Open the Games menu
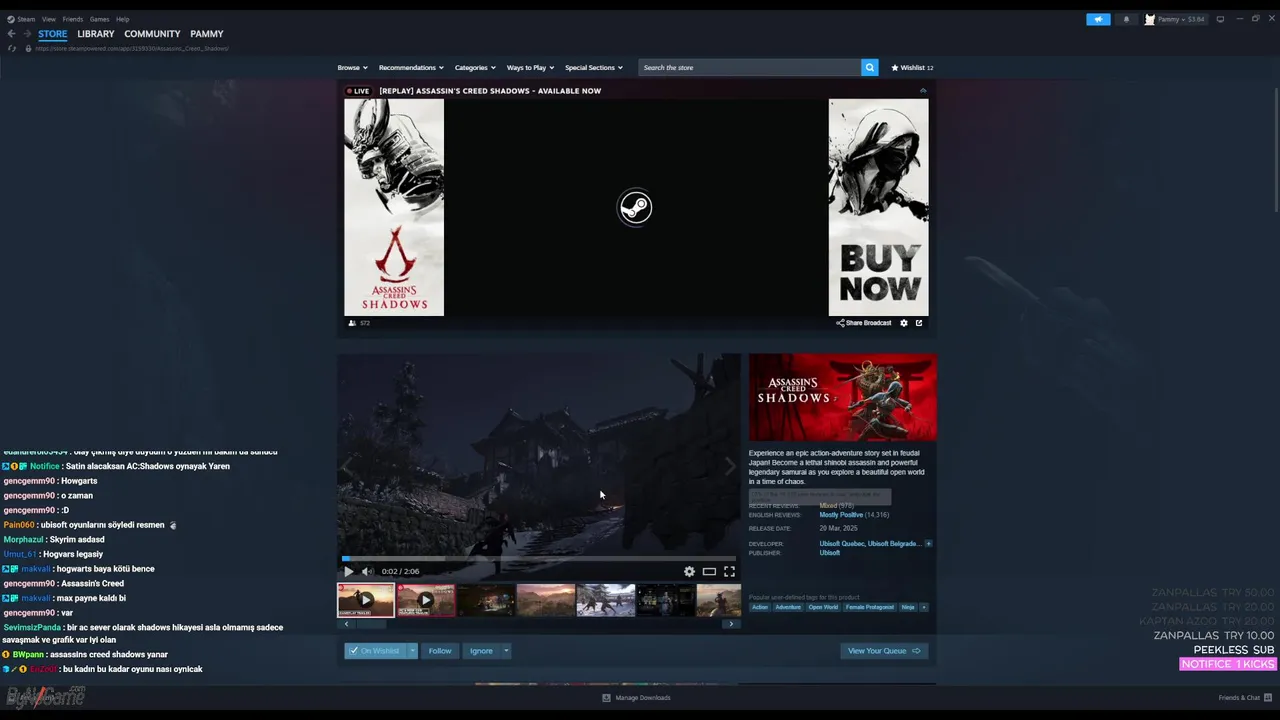This screenshot has width=1280, height=720. pos(100,19)
